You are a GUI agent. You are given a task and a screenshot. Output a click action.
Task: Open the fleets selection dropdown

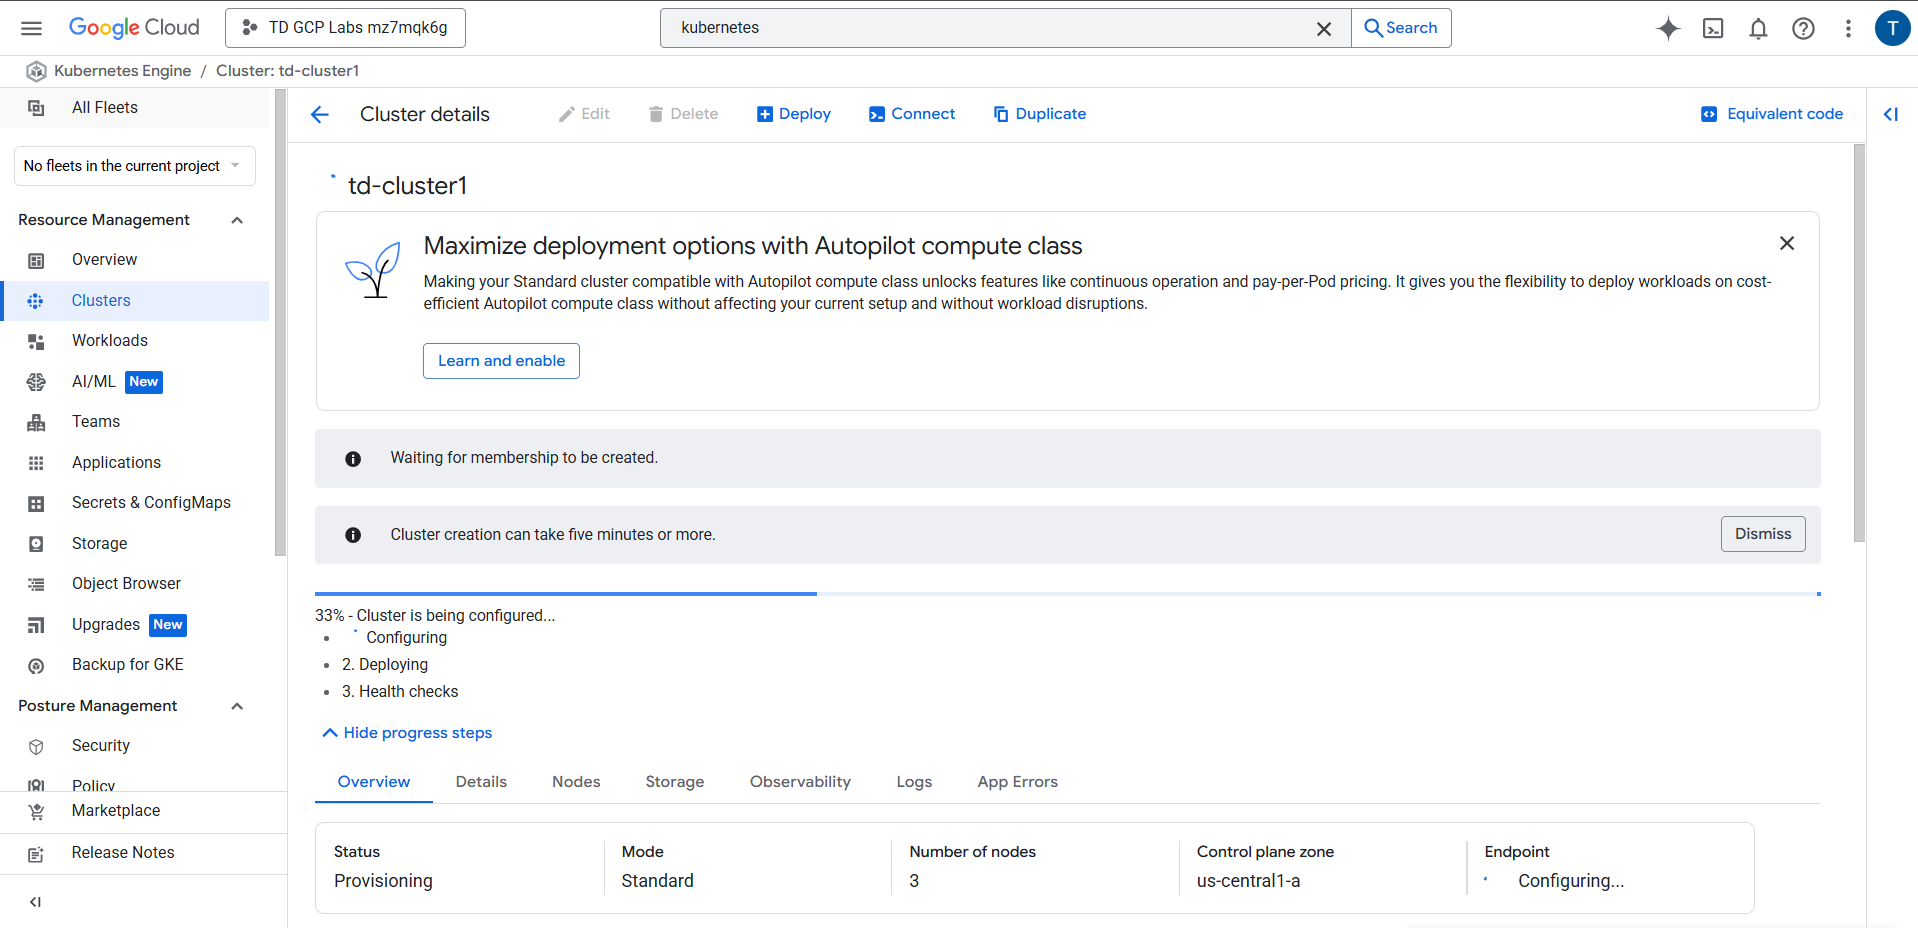tap(134, 166)
